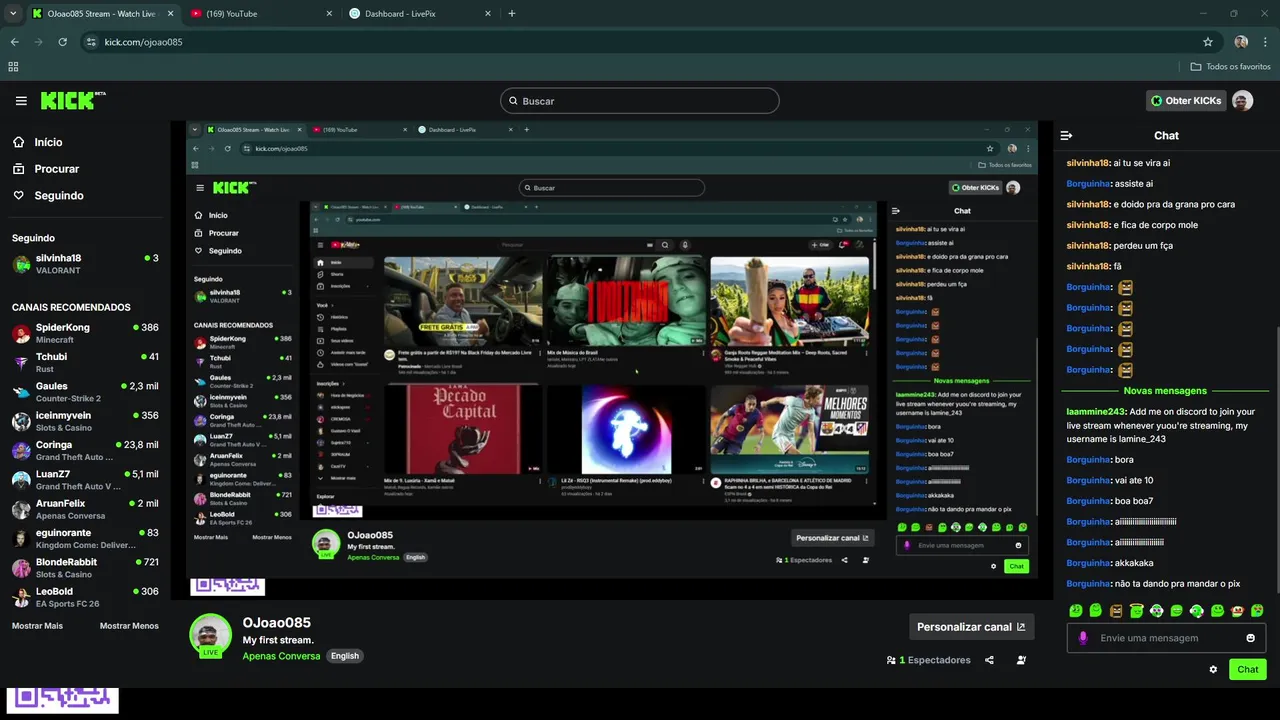This screenshot has height=720, width=1280.
Task: Jump to Novas mensagens divider in chat
Action: [1165, 391]
